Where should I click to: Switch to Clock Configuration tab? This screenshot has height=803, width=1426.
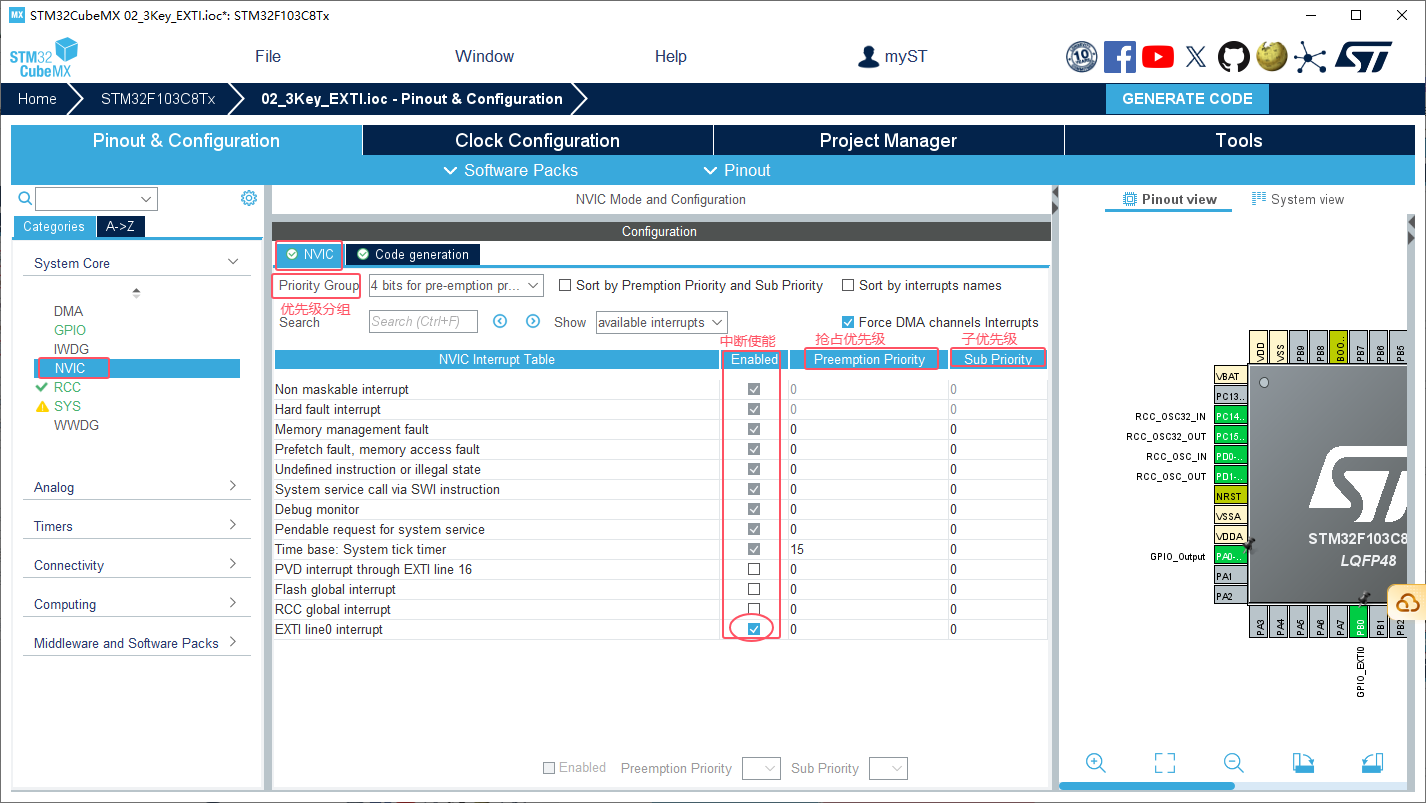(537, 140)
